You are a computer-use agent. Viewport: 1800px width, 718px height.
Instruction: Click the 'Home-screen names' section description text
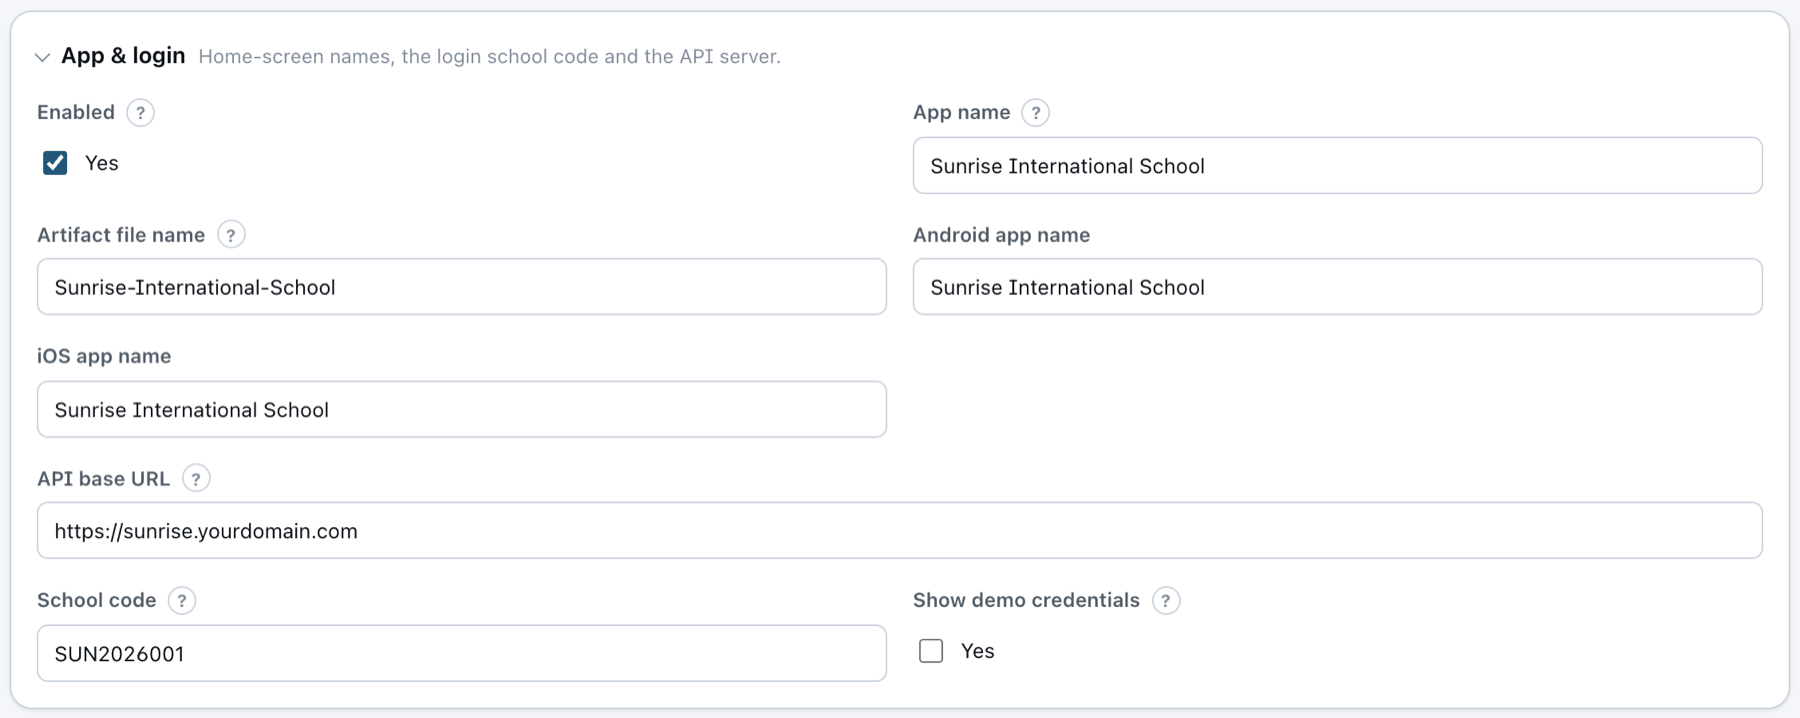[490, 57]
